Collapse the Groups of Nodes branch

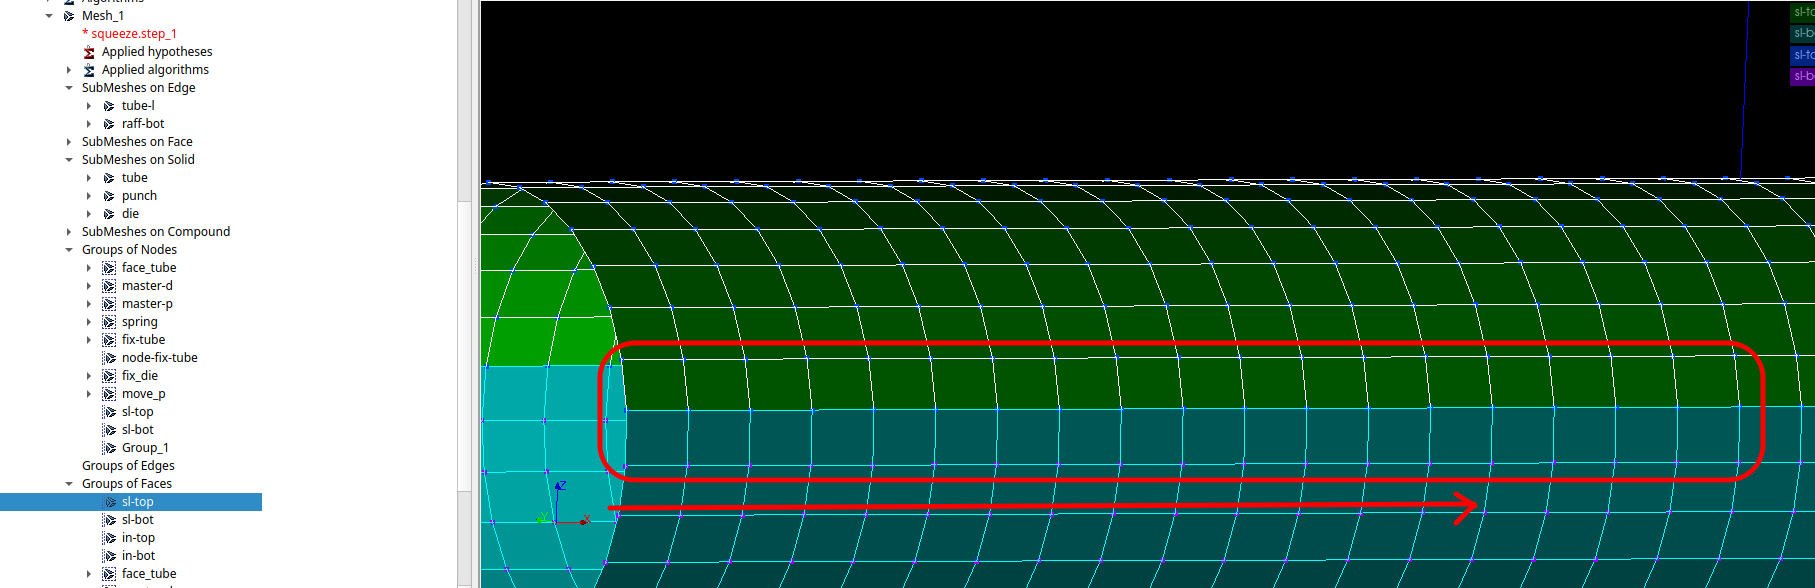click(69, 250)
